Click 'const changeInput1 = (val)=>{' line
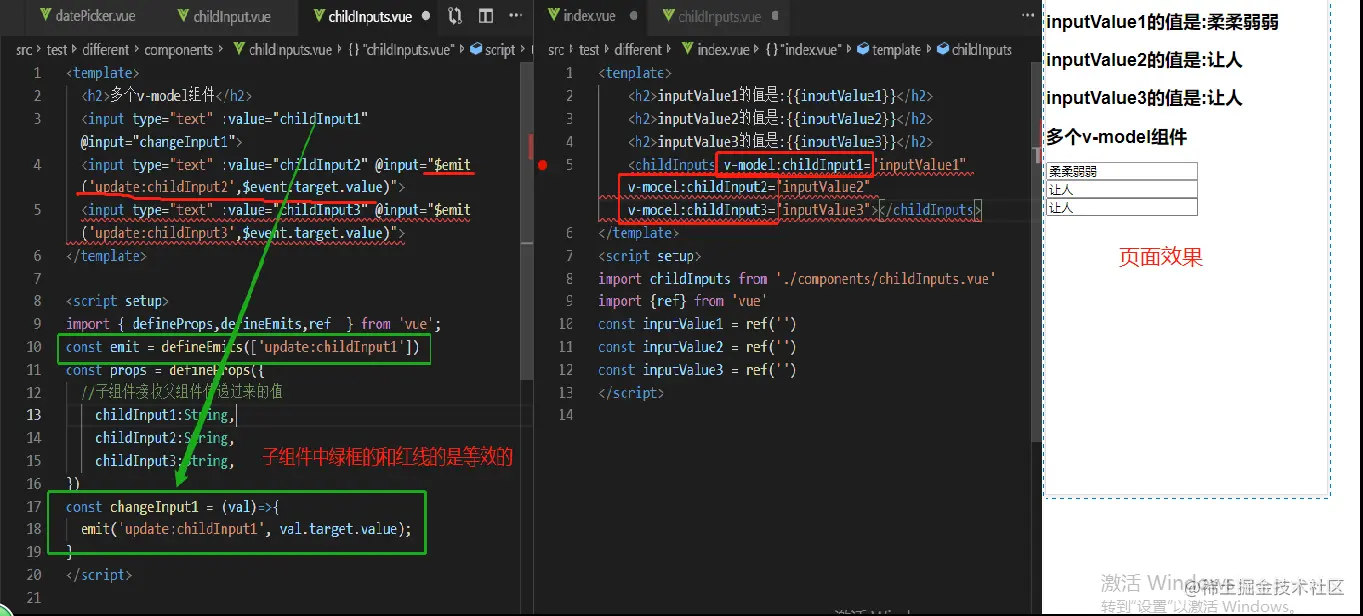Viewport: 1363px width, 616px height. (x=173, y=507)
